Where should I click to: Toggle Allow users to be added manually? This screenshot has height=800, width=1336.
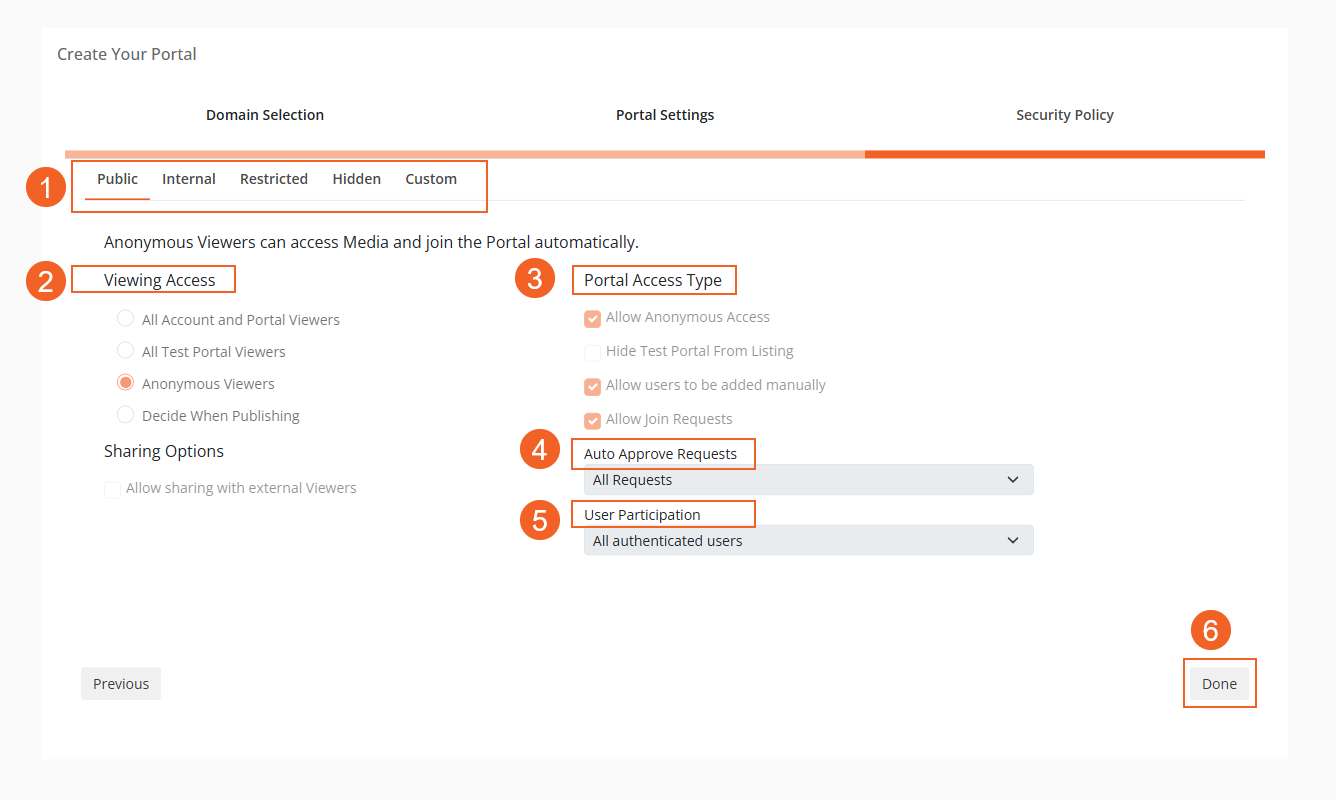[593, 386]
